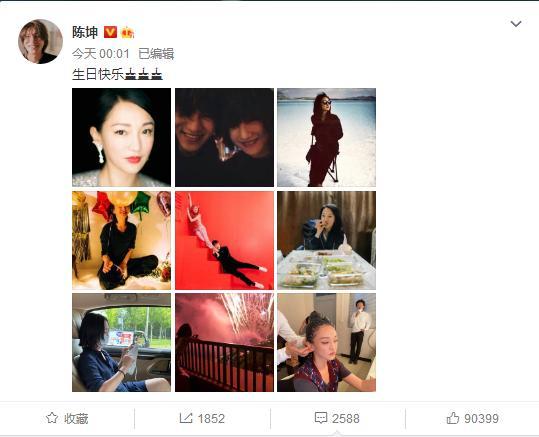Open the 1852 reposts count

click(x=211, y=418)
